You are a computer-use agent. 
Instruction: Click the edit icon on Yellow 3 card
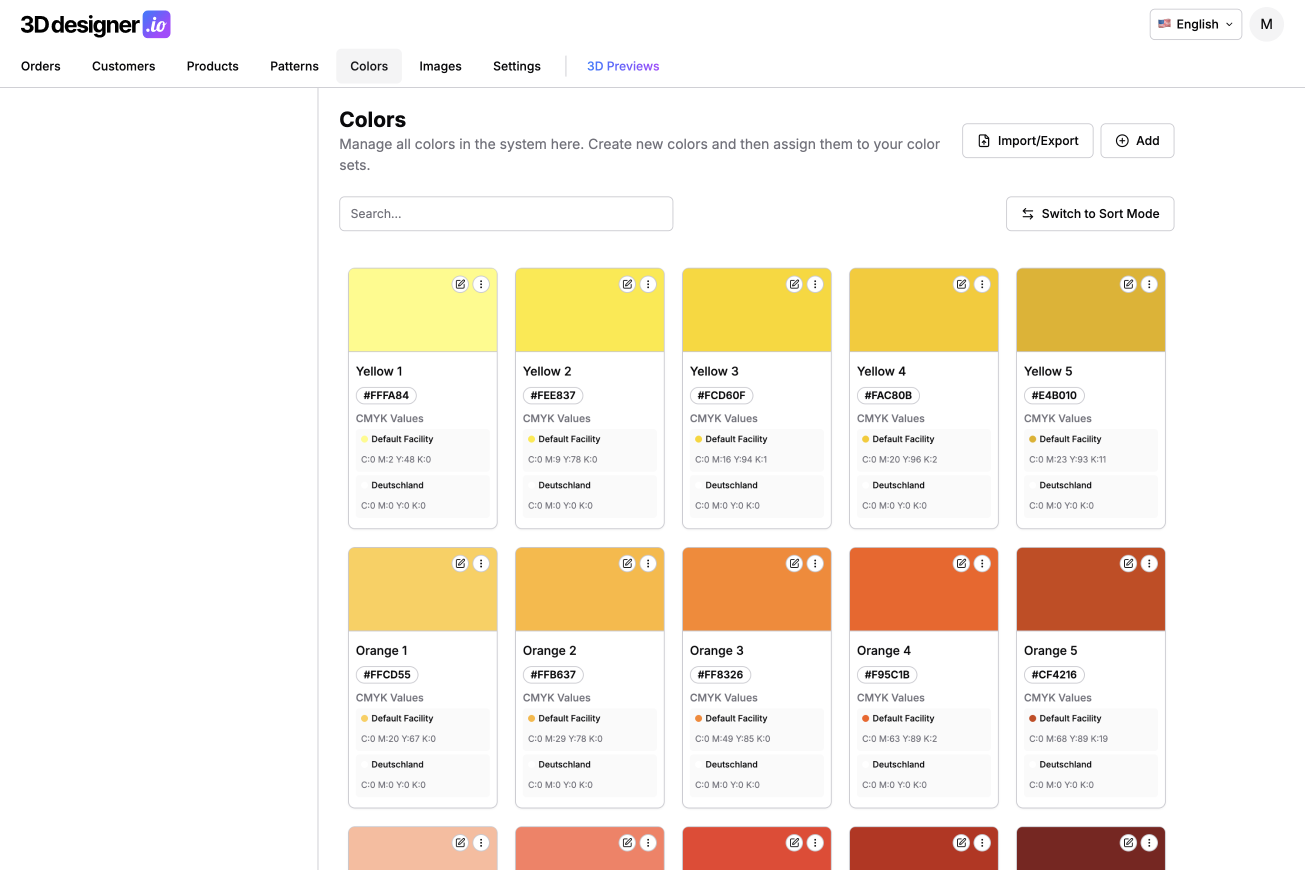[794, 284]
